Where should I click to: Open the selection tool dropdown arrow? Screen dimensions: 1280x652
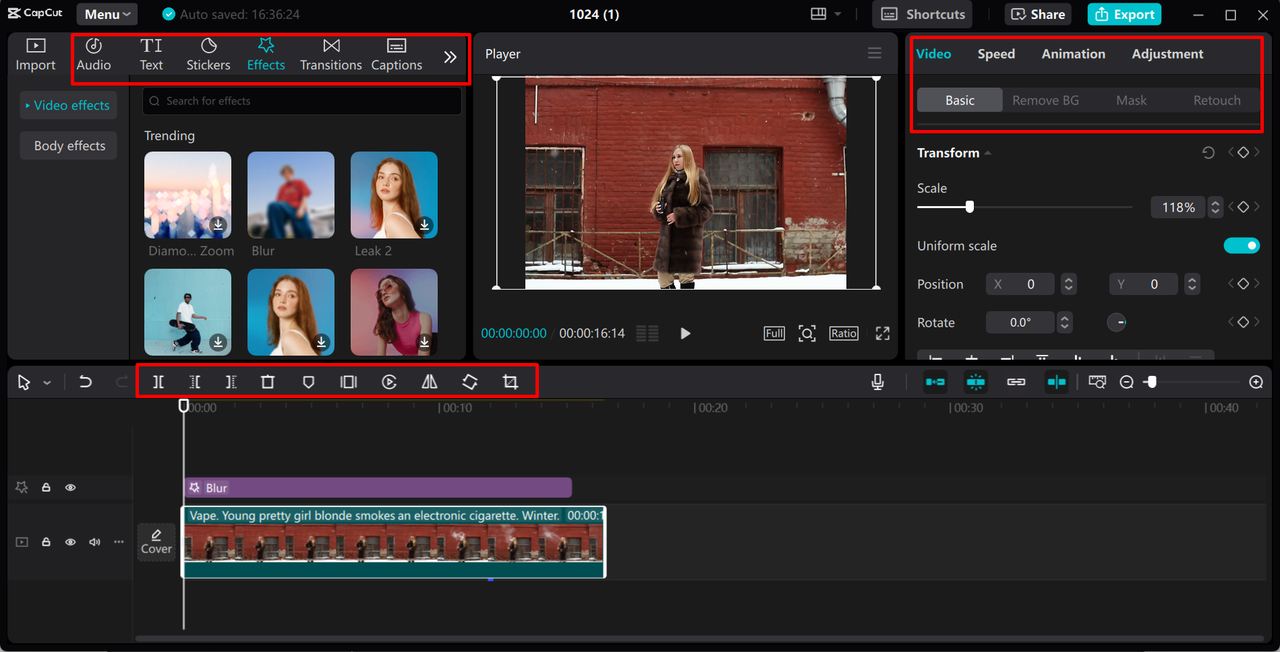click(47, 383)
